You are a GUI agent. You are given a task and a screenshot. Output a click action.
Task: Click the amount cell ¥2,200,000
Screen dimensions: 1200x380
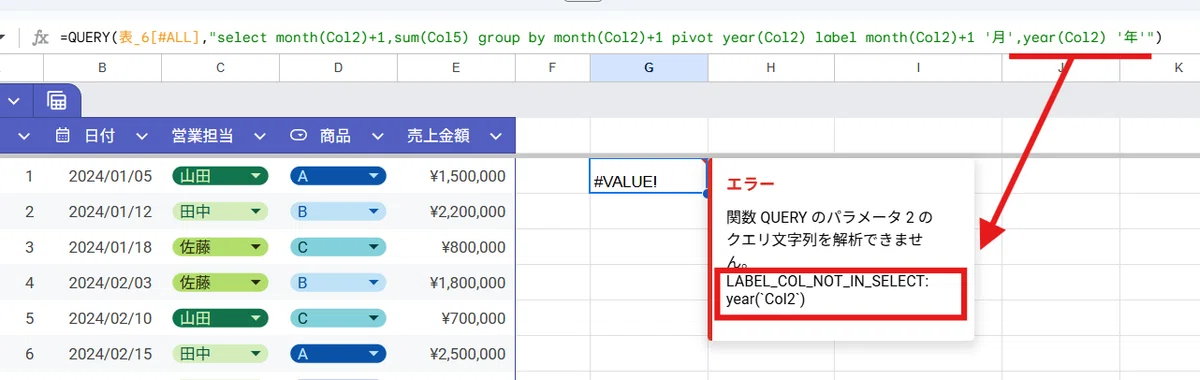[x=467, y=211]
